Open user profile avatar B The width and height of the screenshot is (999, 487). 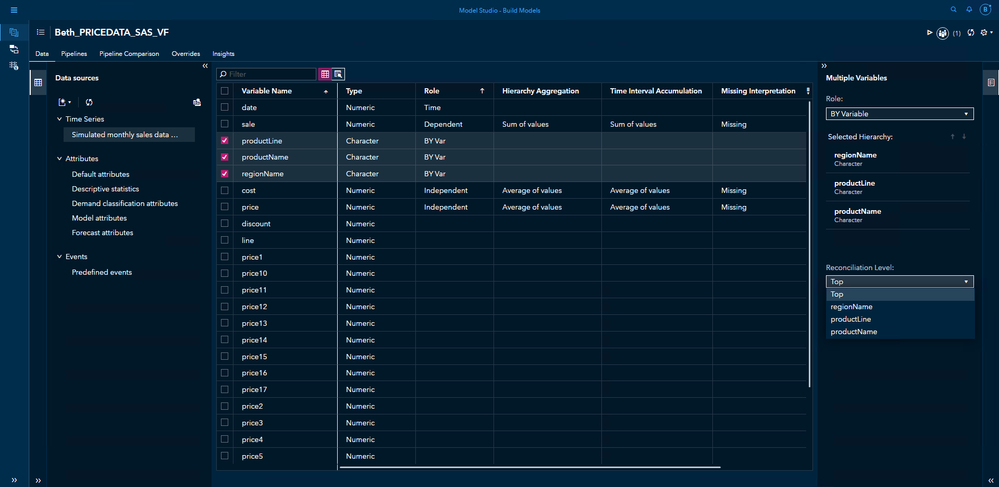pyautogui.click(x=987, y=10)
